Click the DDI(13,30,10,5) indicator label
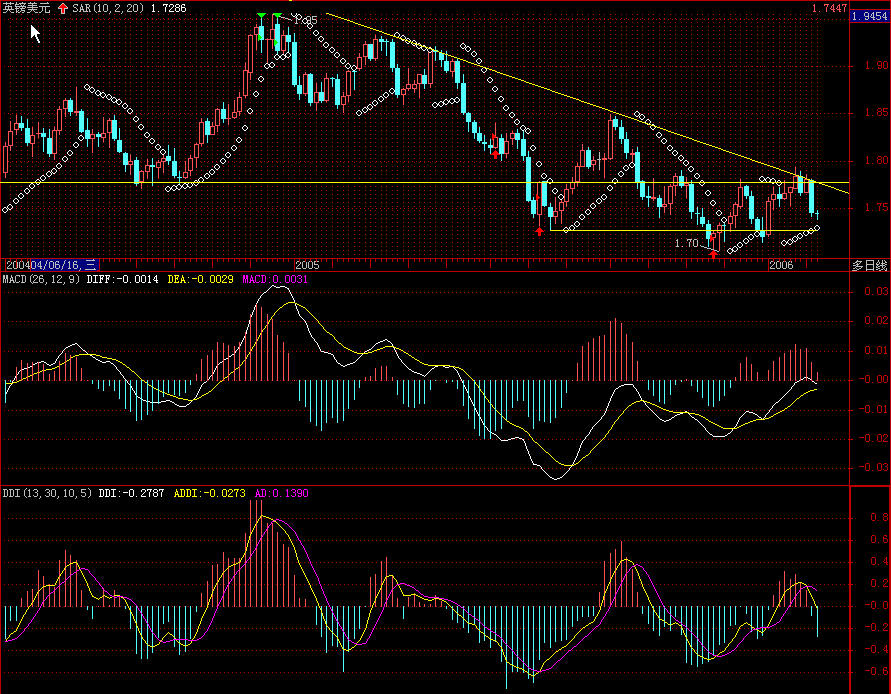The height and width of the screenshot is (694, 891). [x=47, y=493]
